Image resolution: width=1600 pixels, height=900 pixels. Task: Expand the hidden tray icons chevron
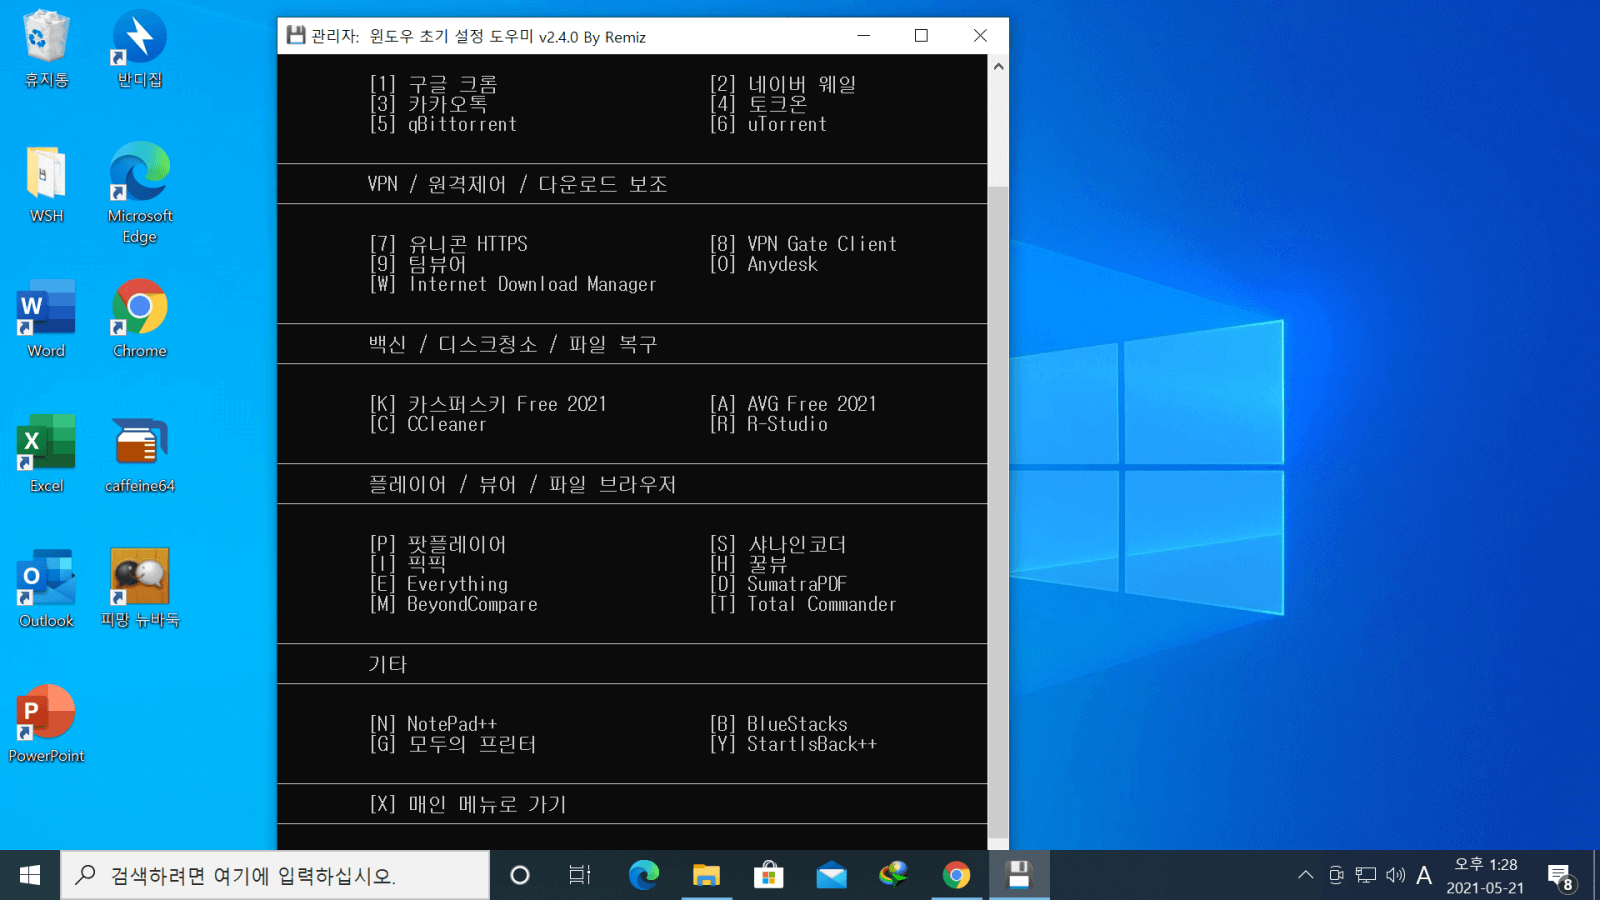tap(1305, 876)
